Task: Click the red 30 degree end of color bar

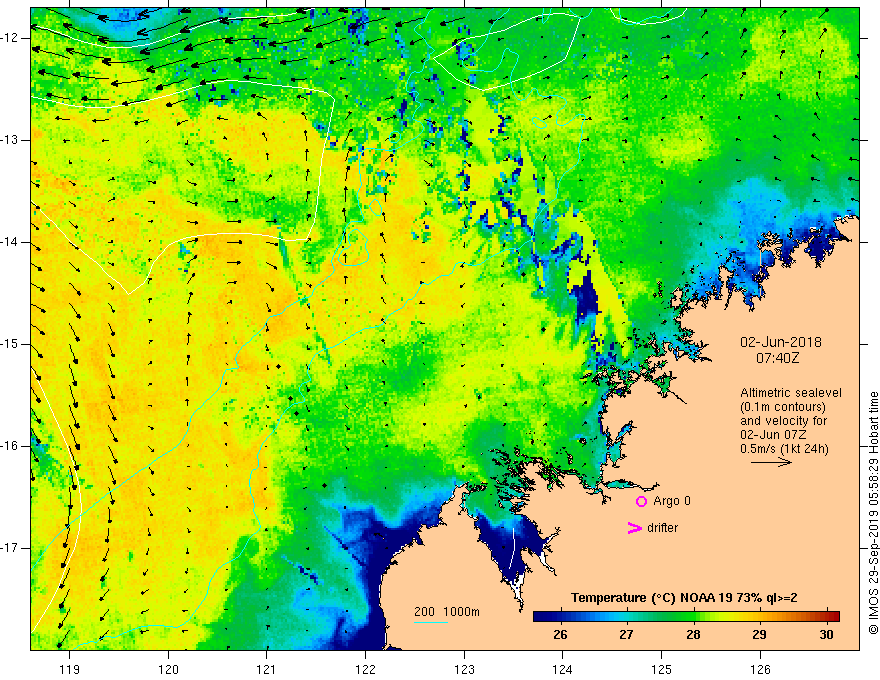Action: click(x=834, y=617)
